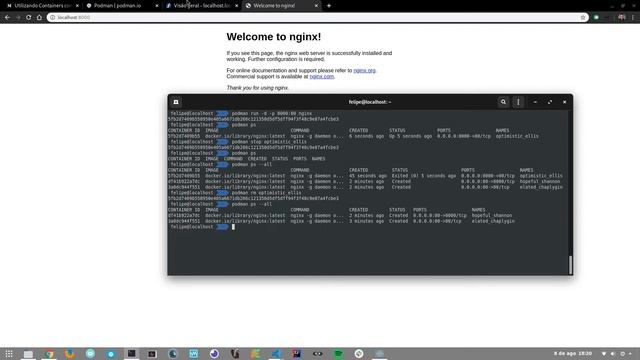This screenshot has width=640, height=360.
Task: Close the Visão geral tab
Action: point(236,6)
